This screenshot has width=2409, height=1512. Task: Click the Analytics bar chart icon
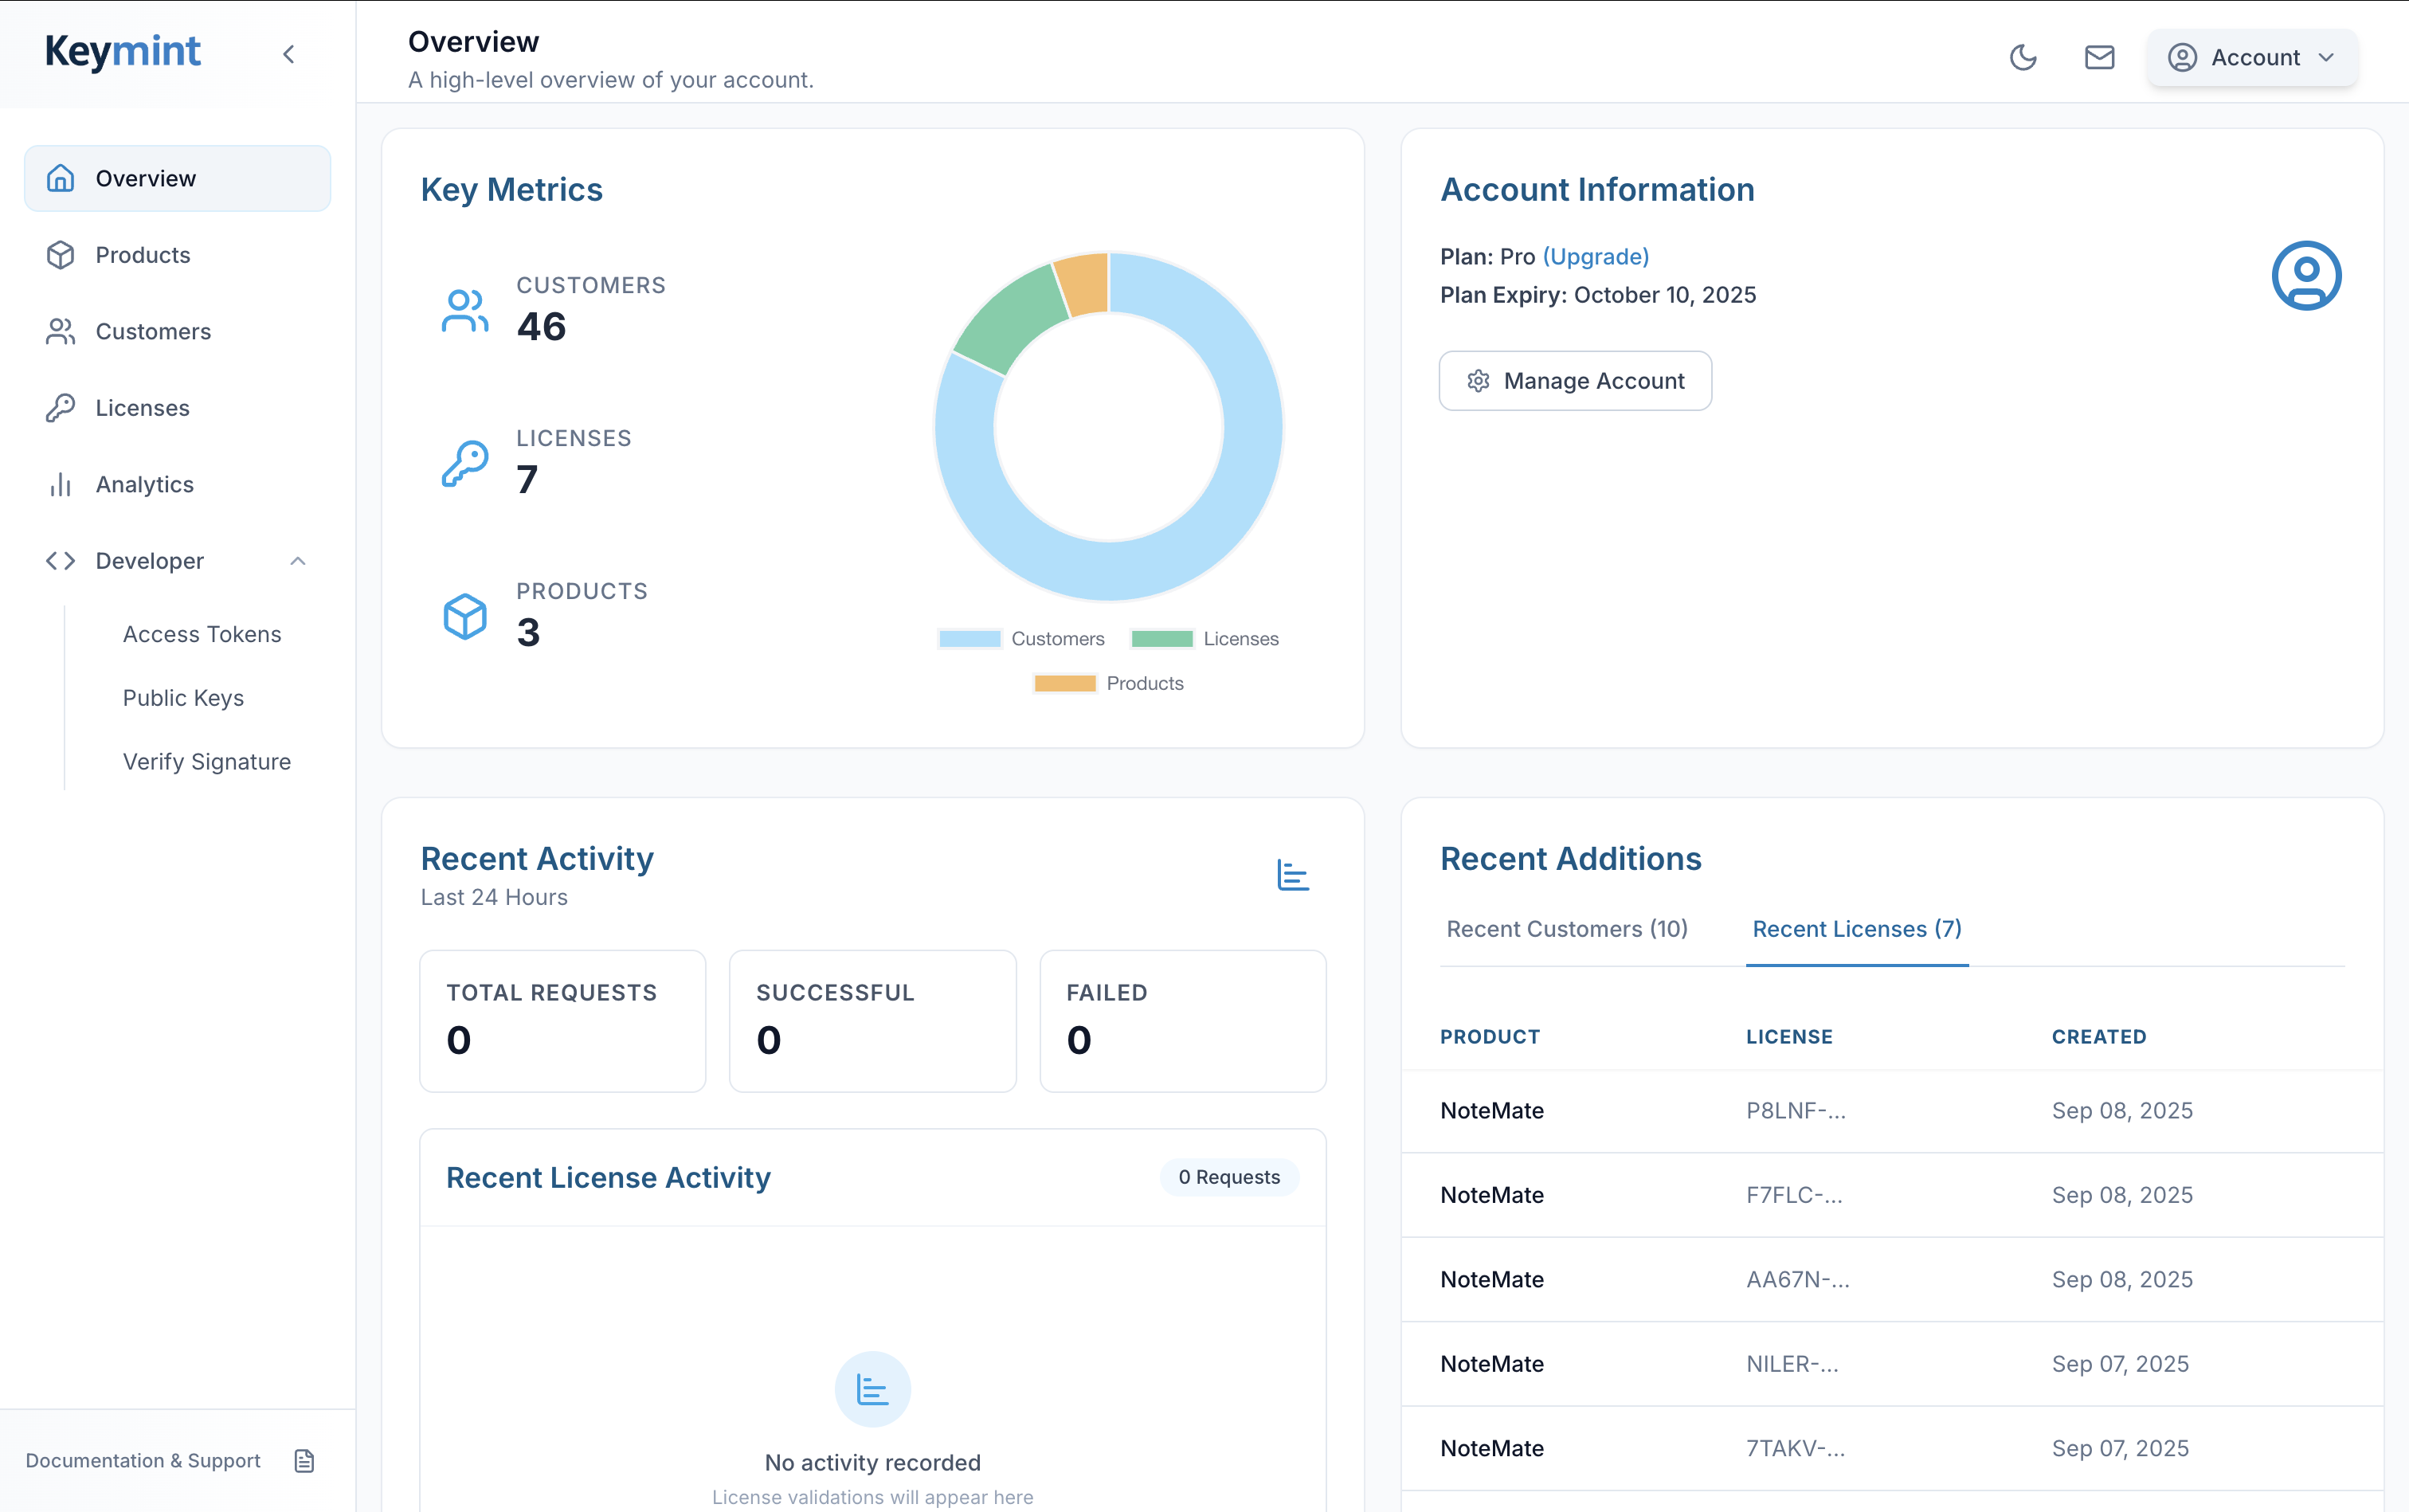(x=61, y=485)
